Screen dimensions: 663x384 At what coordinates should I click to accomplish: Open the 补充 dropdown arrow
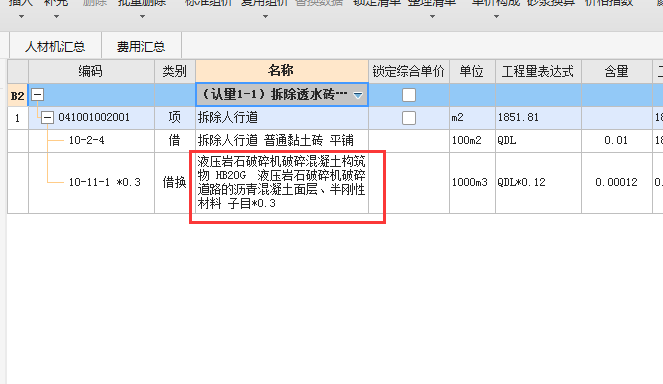click(56, 17)
